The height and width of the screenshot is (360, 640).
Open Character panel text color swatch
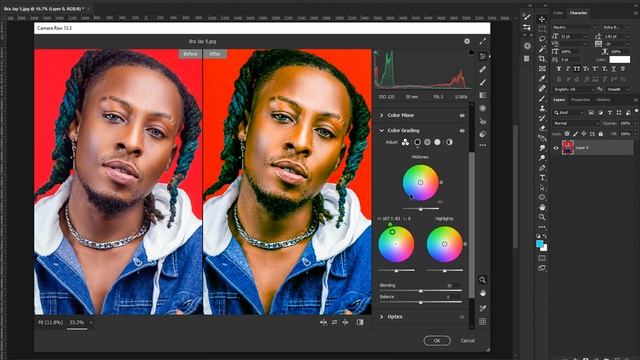coord(620,60)
